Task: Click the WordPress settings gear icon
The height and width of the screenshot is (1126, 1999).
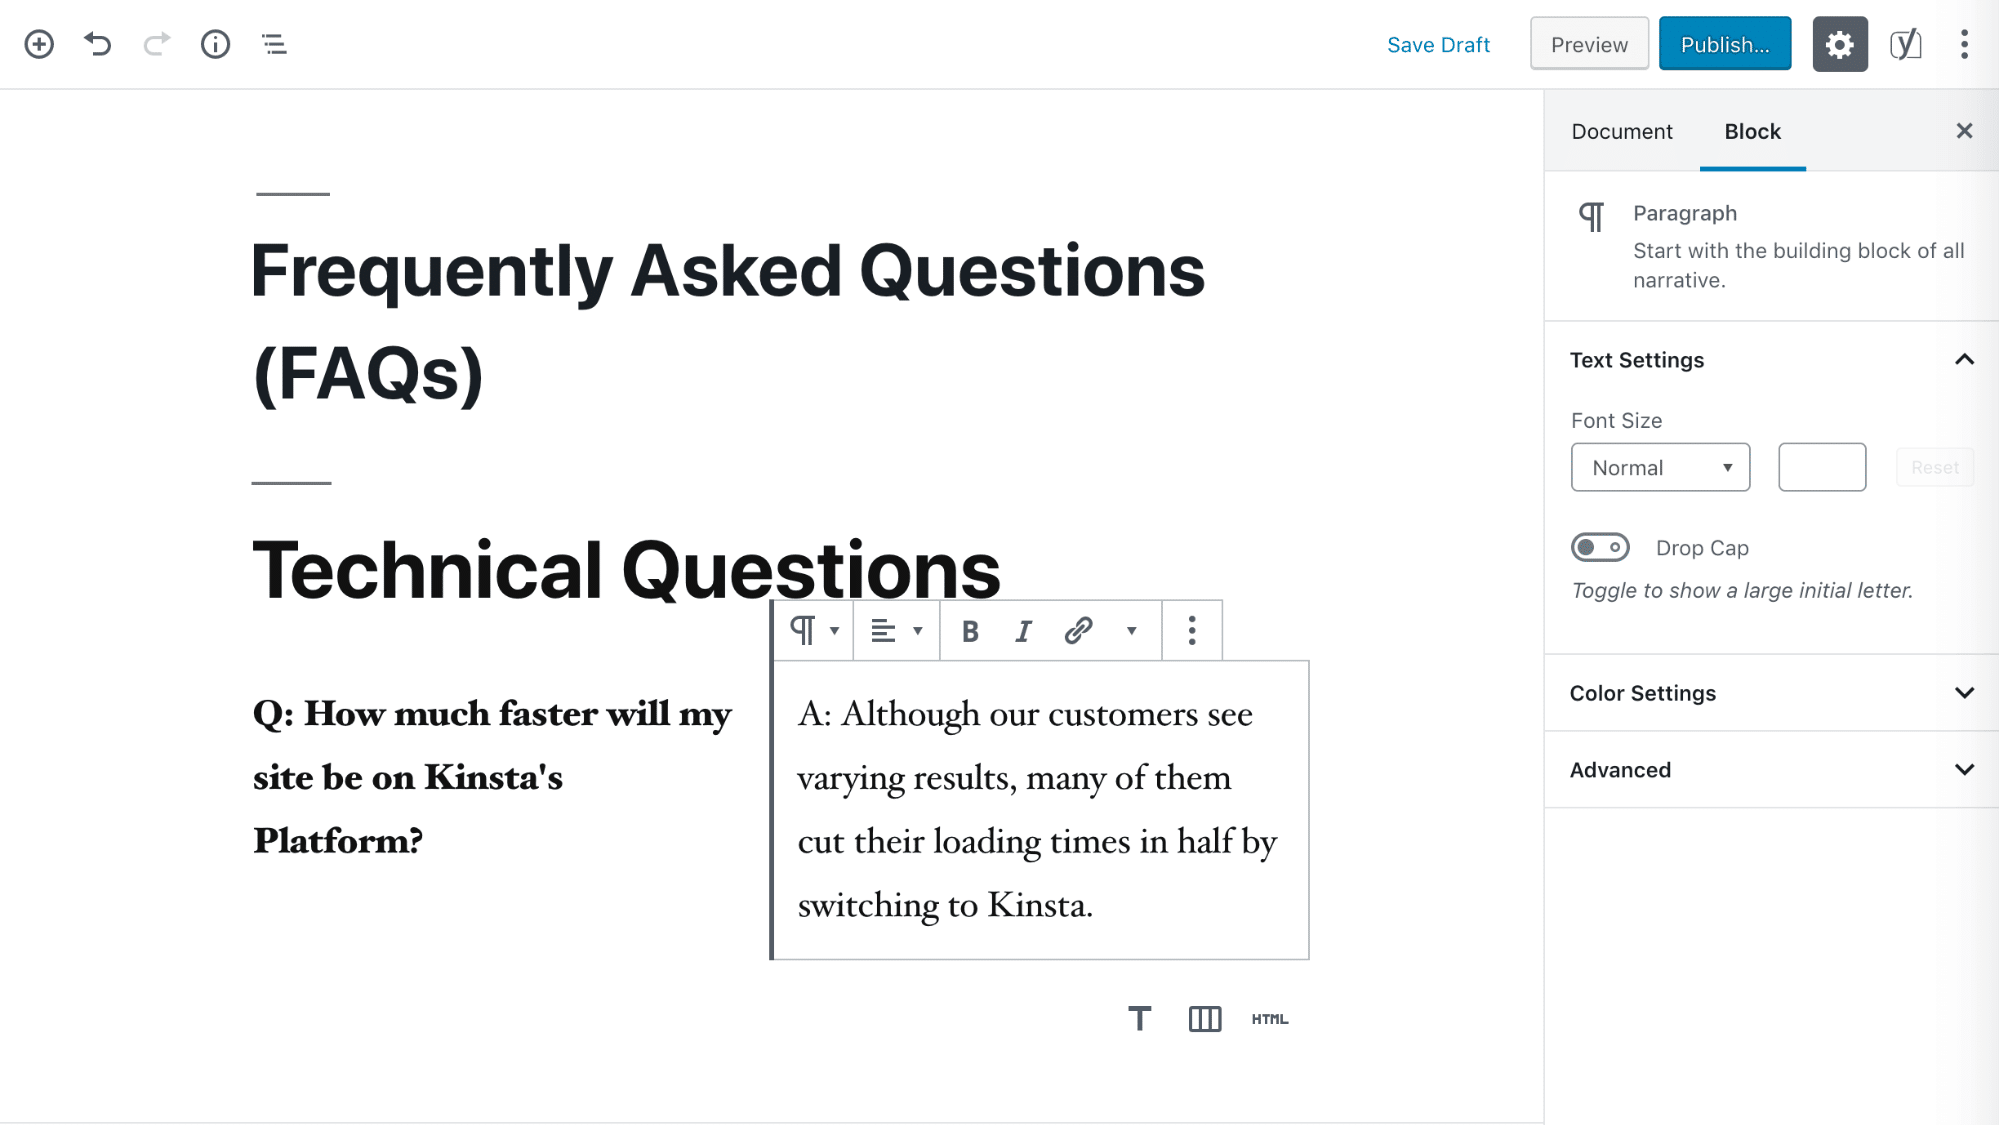Action: [1840, 44]
